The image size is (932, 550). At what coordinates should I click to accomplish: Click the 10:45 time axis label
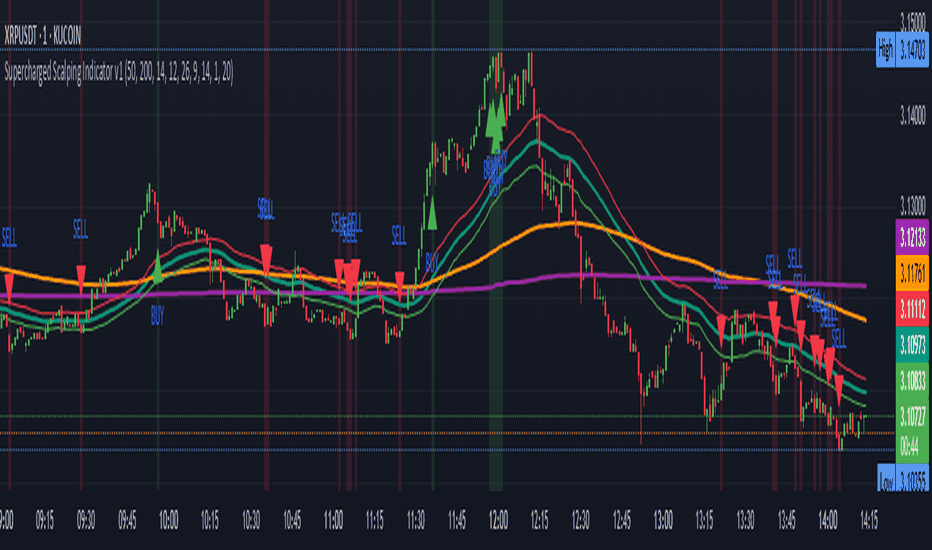click(x=292, y=521)
